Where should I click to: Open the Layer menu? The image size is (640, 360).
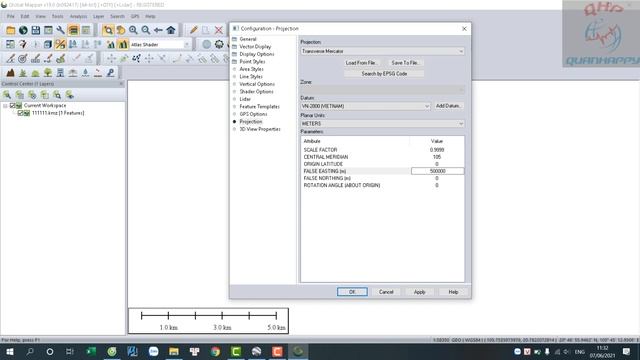click(x=98, y=16)
